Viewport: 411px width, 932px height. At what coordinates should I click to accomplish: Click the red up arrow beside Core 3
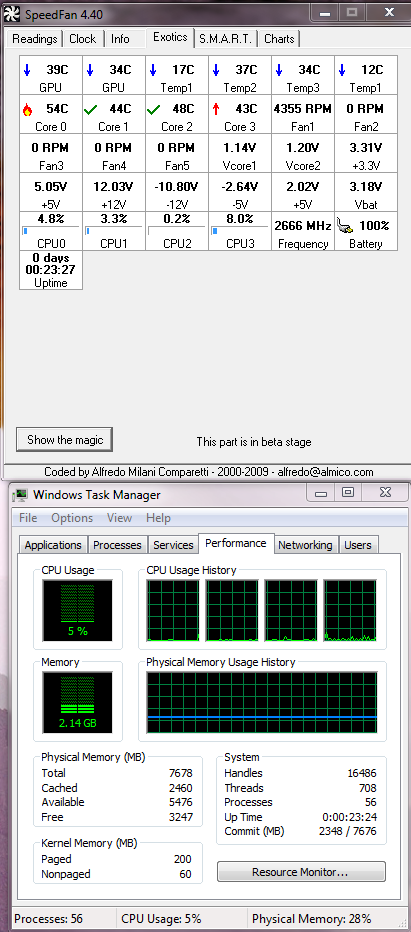click(x=216, y=109)
